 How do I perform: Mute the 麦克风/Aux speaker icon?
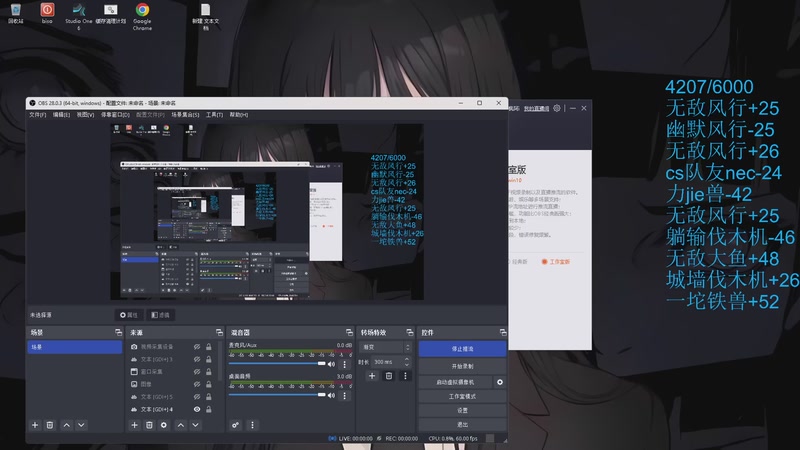332,364
